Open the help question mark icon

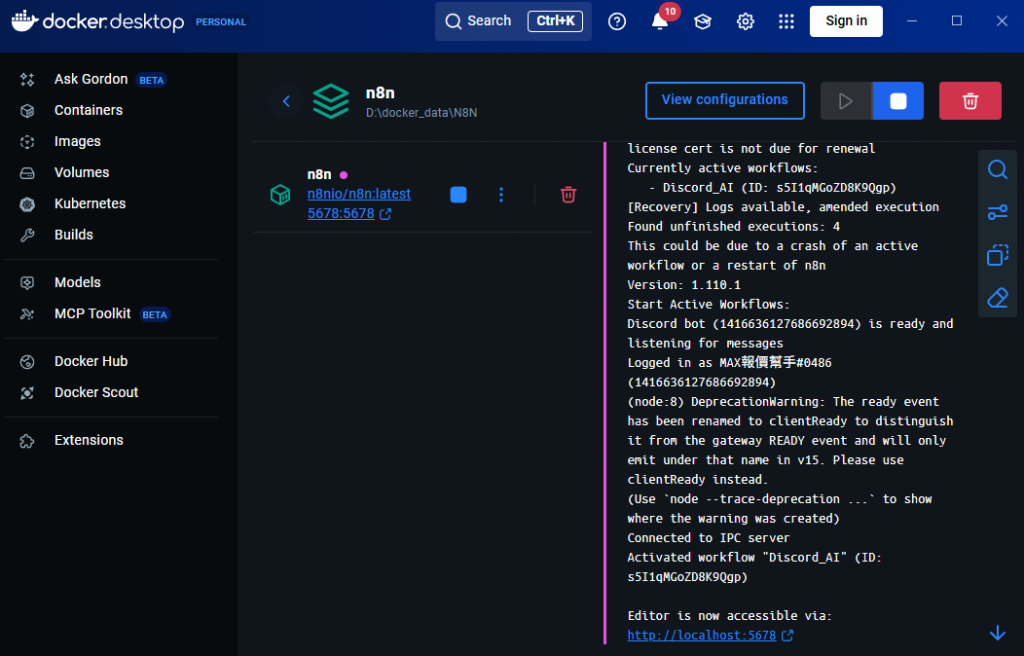coord(616,22)
